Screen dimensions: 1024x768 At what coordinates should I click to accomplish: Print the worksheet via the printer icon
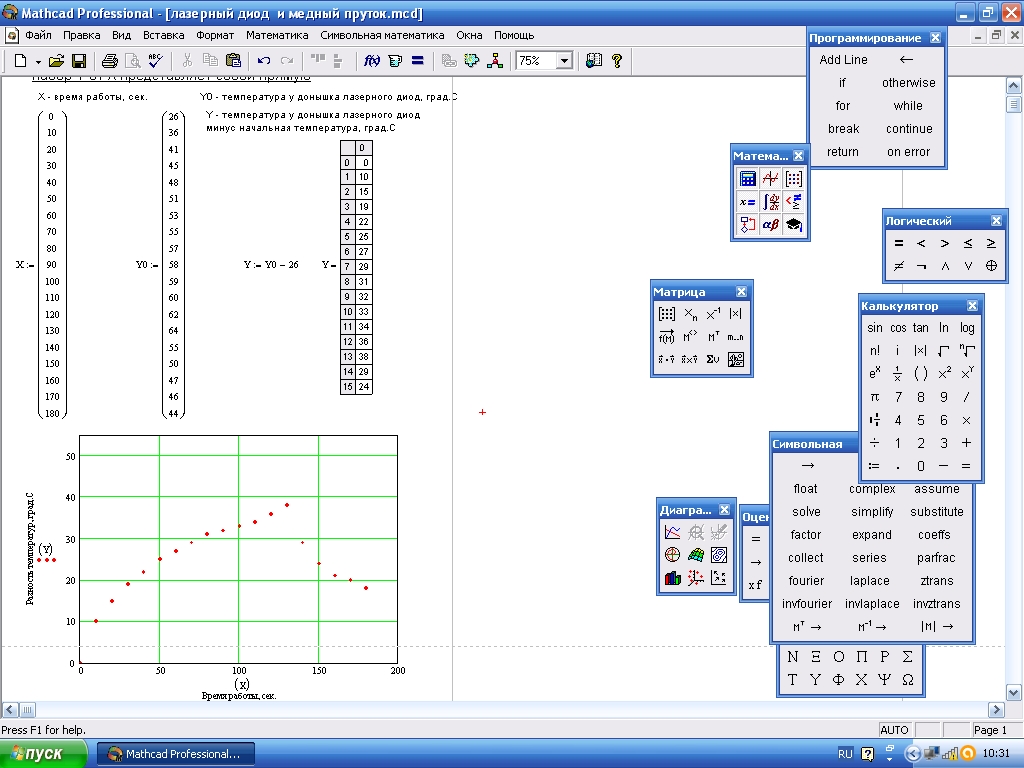(x=110, y=61)
